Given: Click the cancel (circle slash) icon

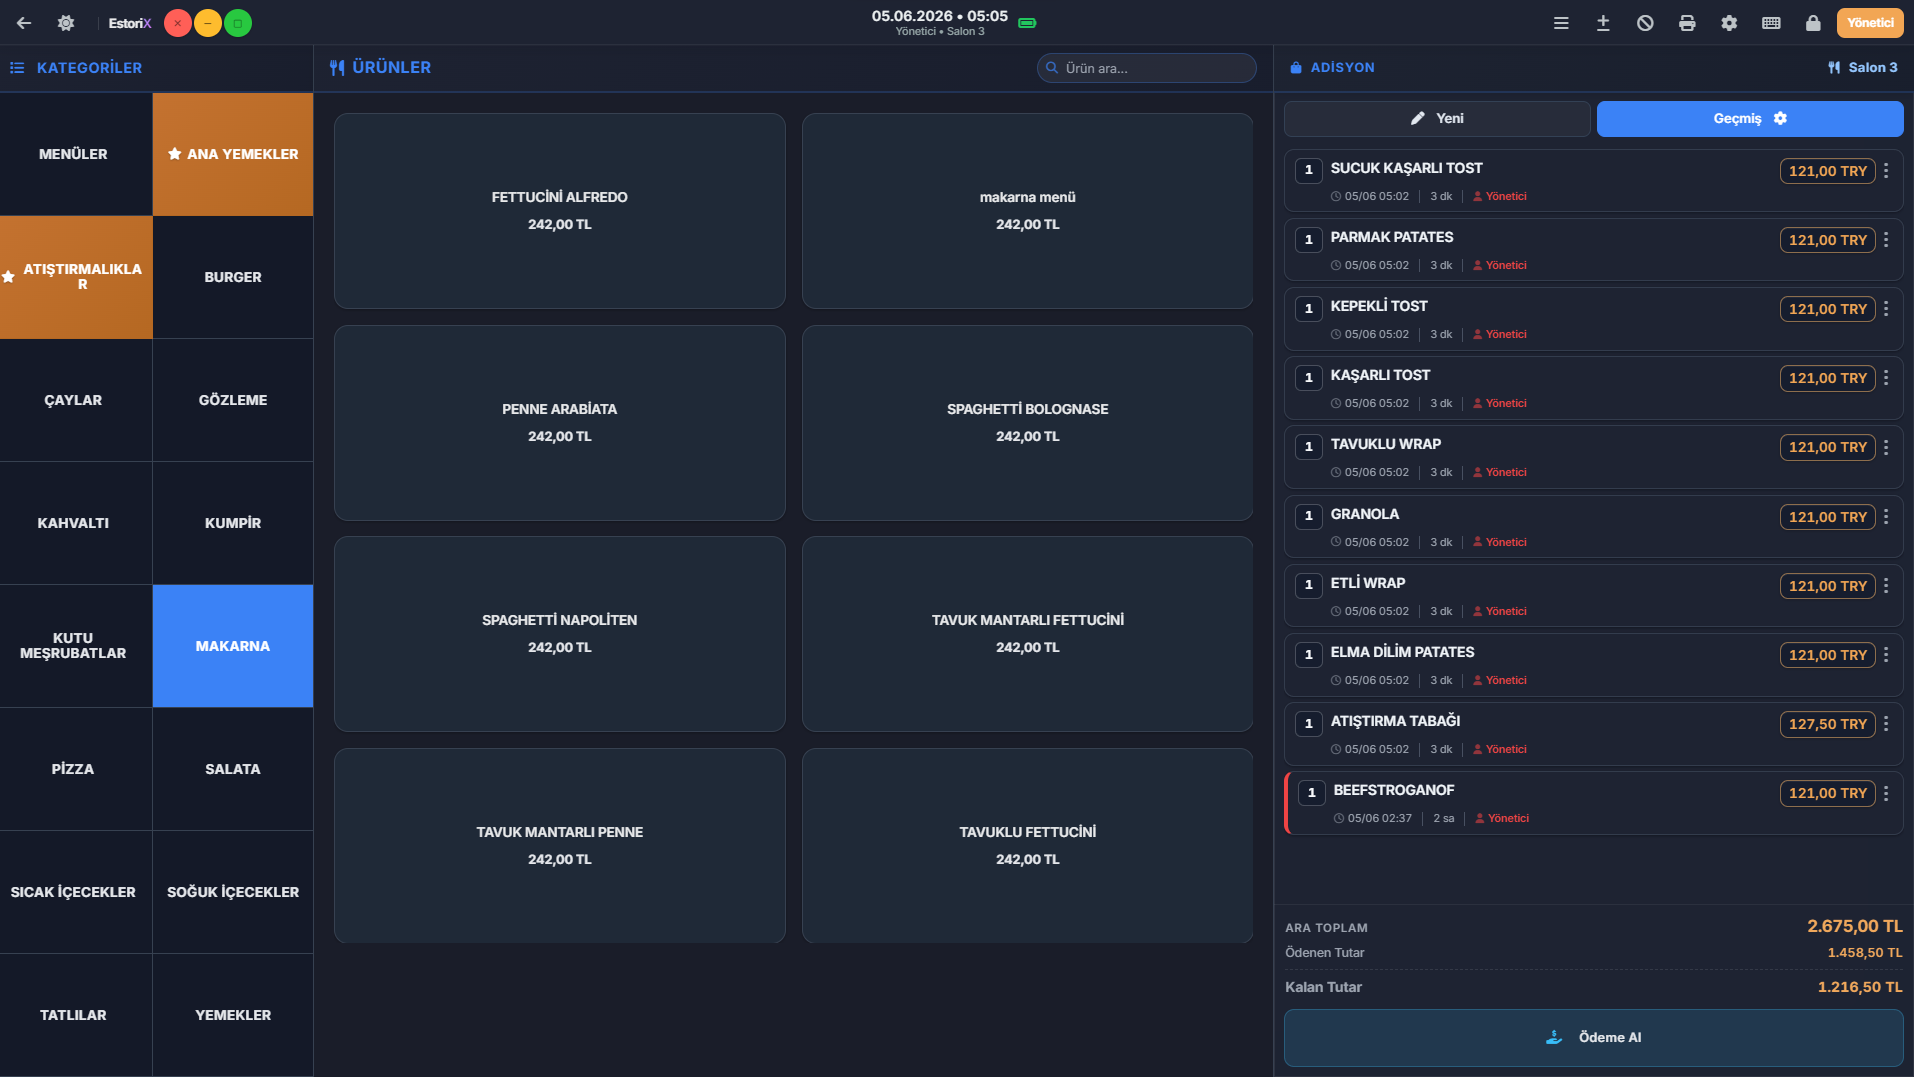Looking at the screenshot, I should coord(1645,23).
